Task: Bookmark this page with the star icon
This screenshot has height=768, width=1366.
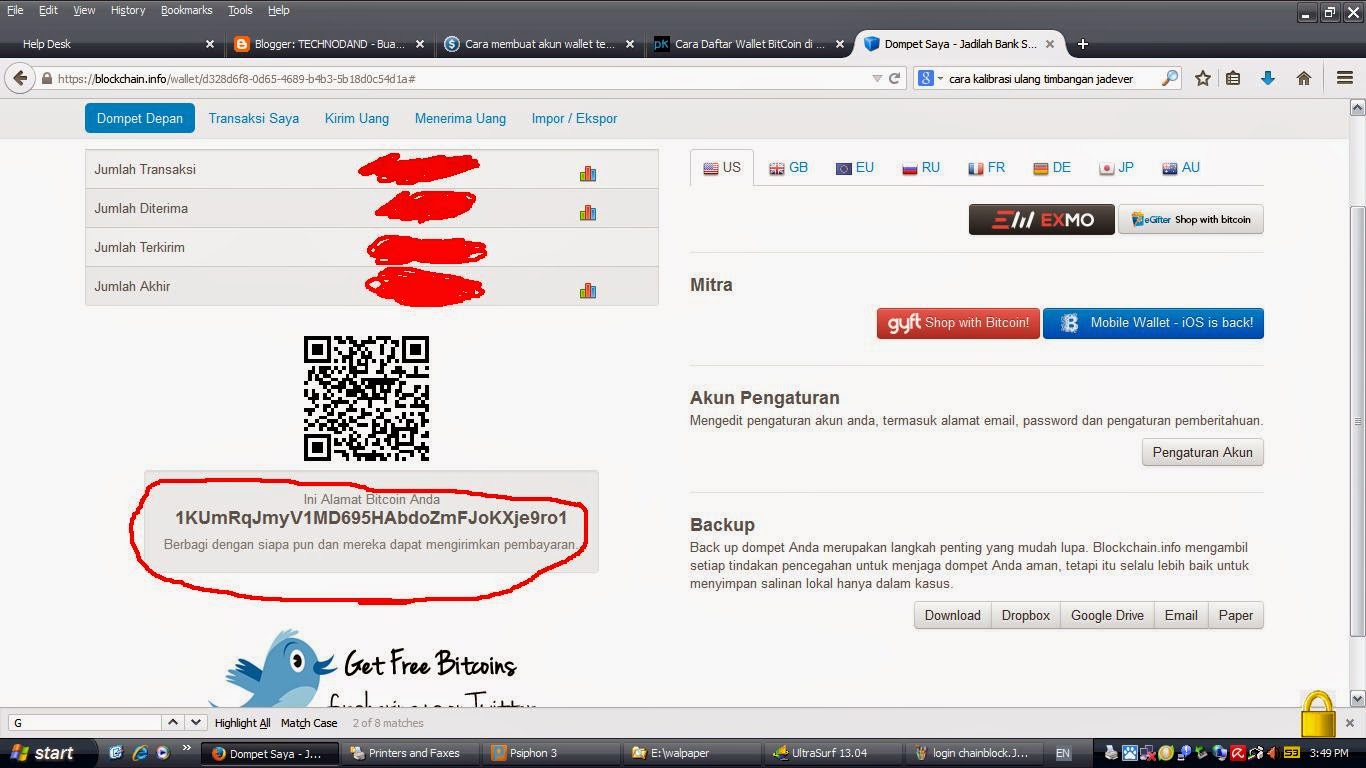Action: tap(1203, 78)
